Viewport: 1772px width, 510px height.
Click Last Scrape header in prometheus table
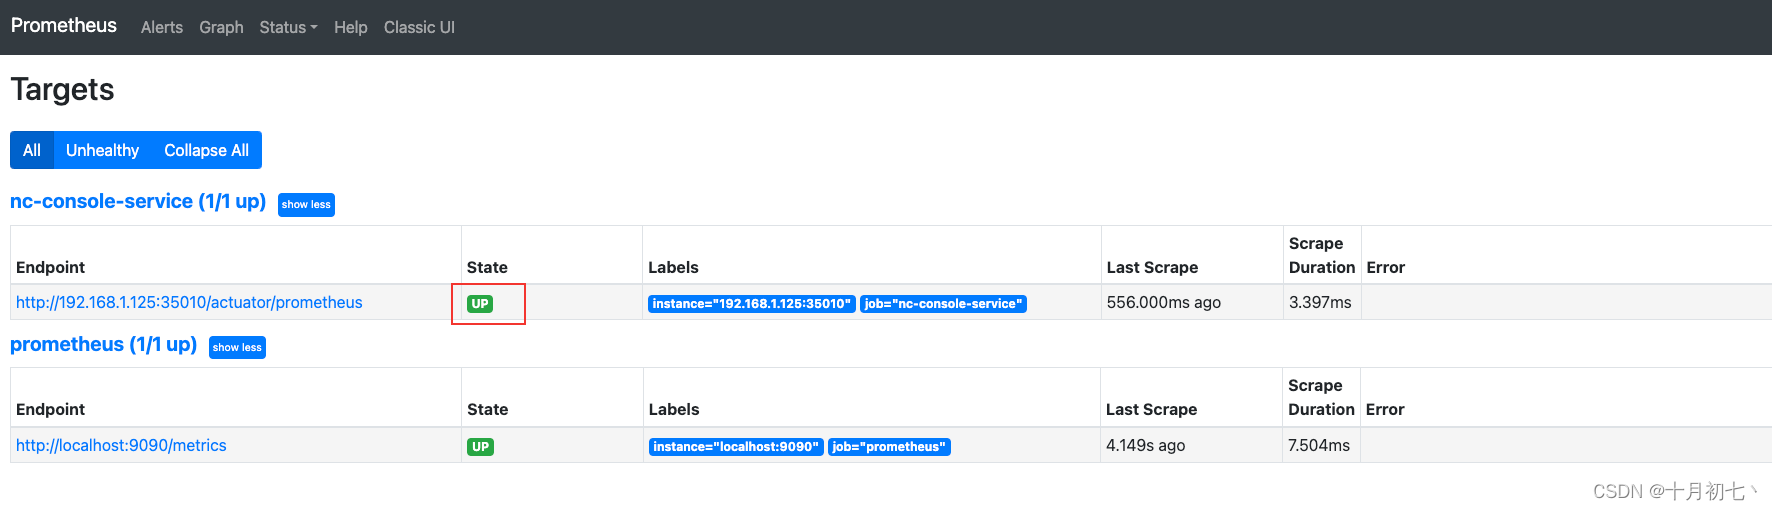[1151, 409]
